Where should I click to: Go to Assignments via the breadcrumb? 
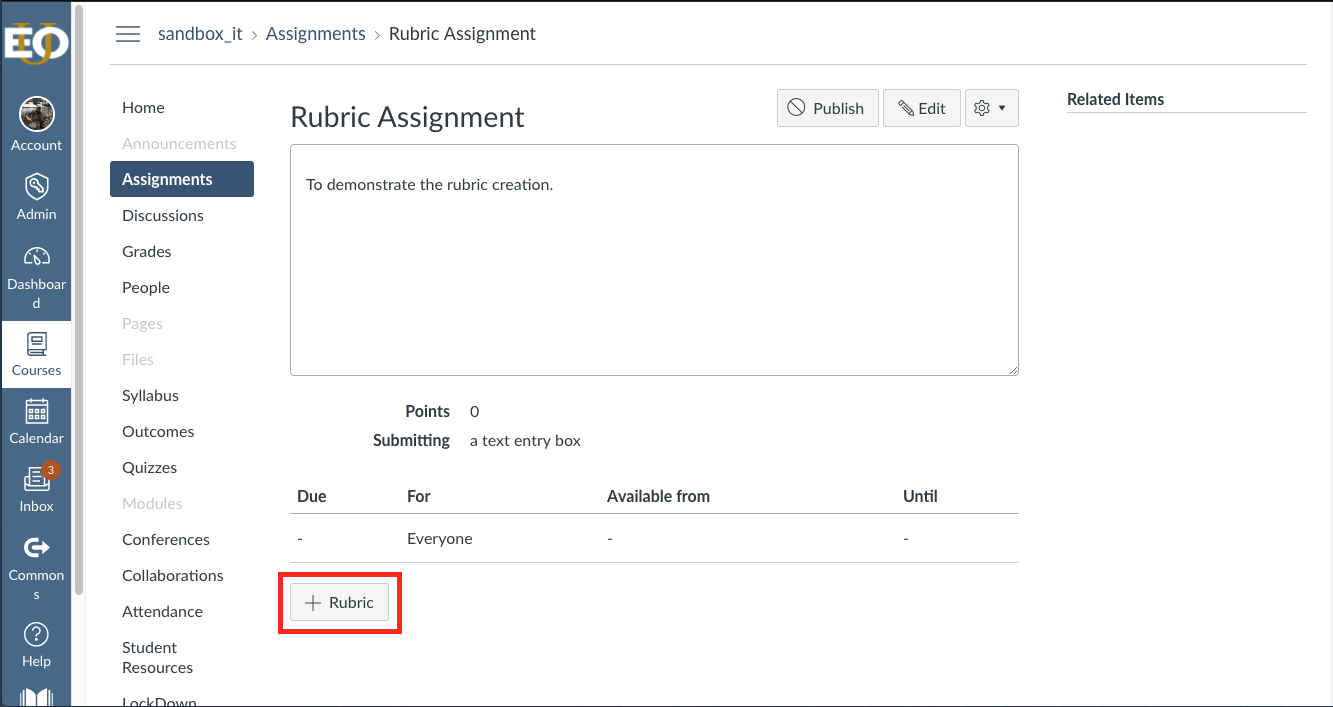[315, 33]
